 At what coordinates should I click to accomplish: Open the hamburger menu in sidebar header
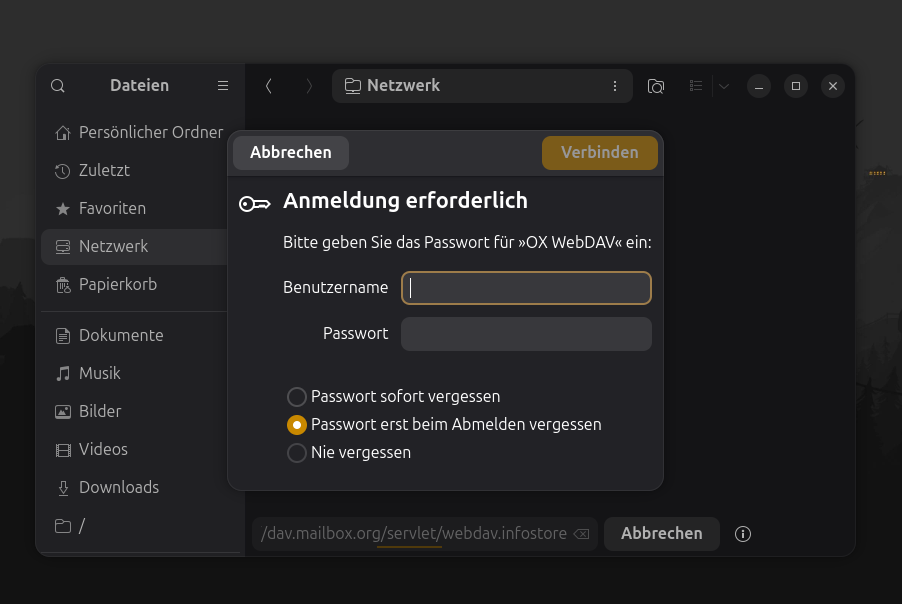point(223,86)
